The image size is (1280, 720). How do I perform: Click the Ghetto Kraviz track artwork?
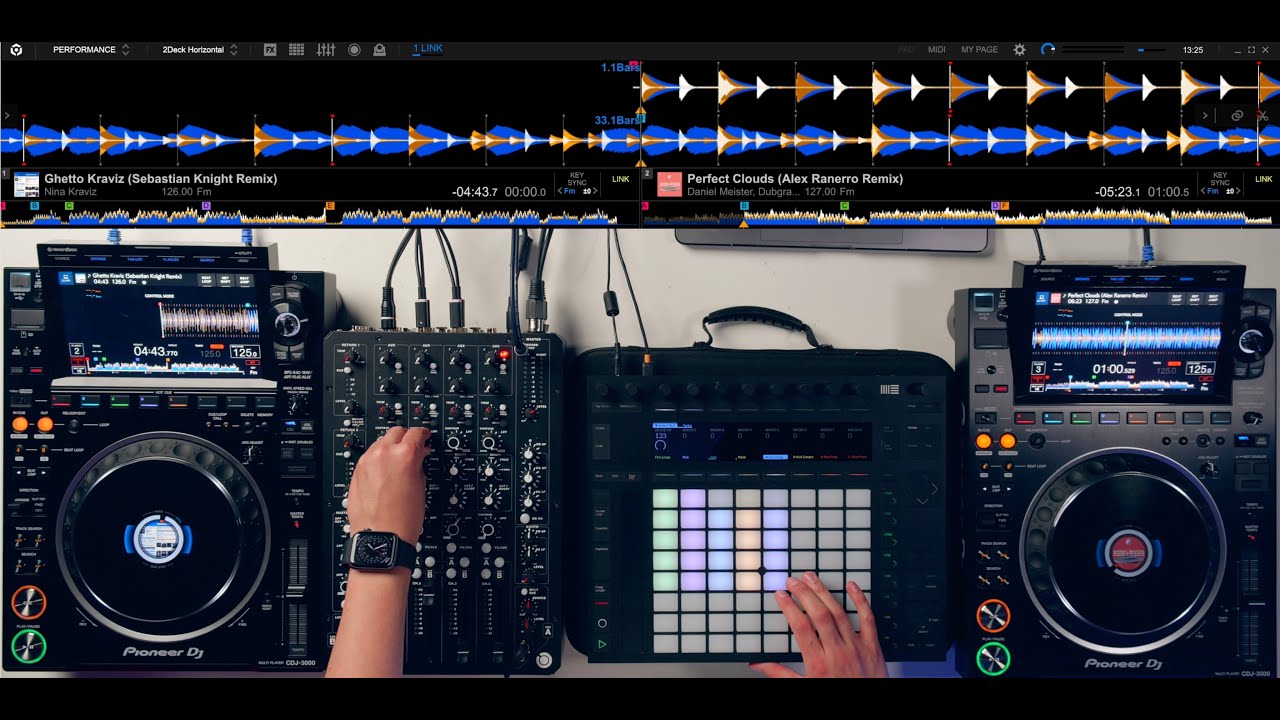(x=26, y=184)
